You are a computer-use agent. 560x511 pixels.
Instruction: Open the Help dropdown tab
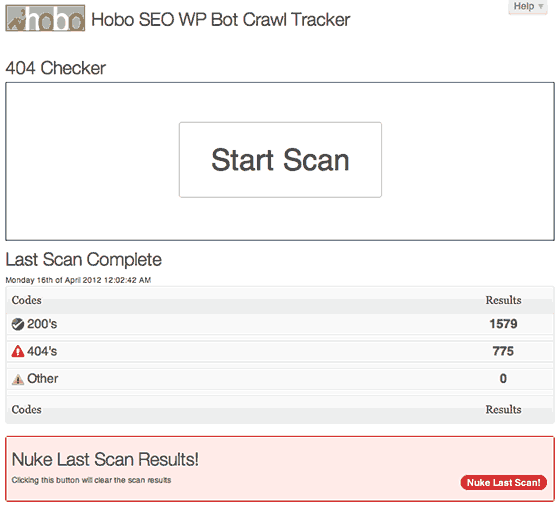pos(528,6)
